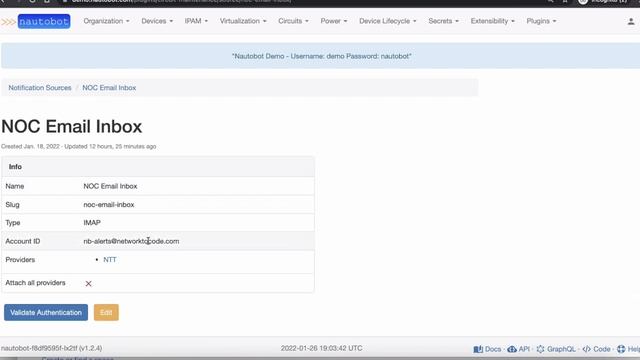The image size is (640, 360).
Task: Open the Docs link text in footer
Action: 493,349
